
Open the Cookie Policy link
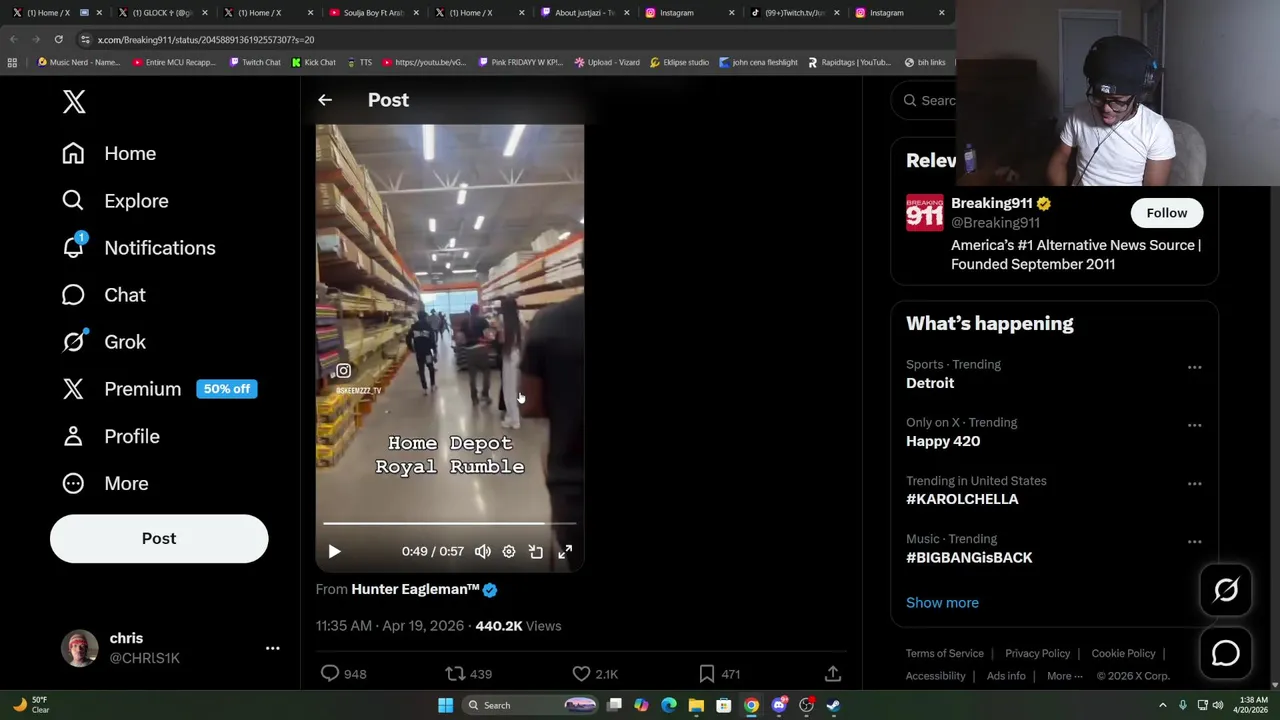pyautogui.click(x=1123, y=653)
